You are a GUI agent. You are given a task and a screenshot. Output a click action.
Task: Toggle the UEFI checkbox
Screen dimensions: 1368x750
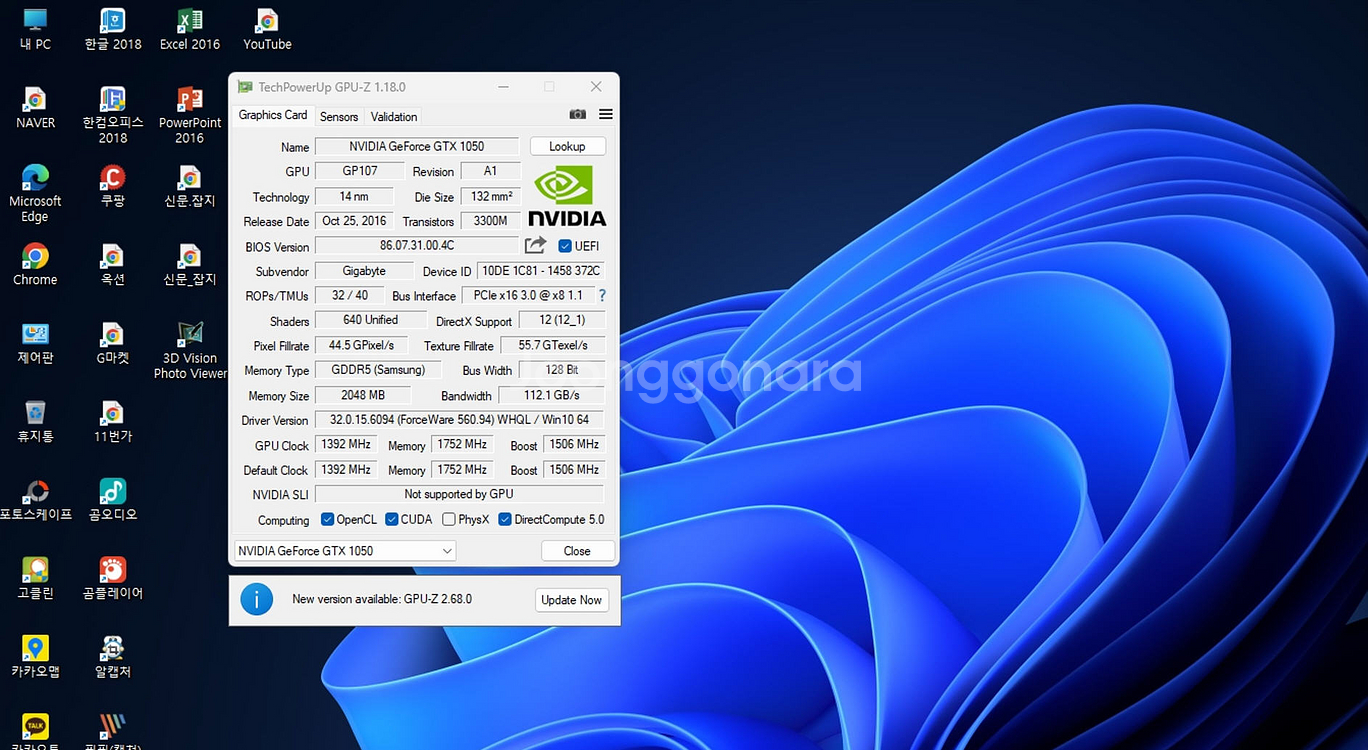pyautogui.click(x=565, y=246)
